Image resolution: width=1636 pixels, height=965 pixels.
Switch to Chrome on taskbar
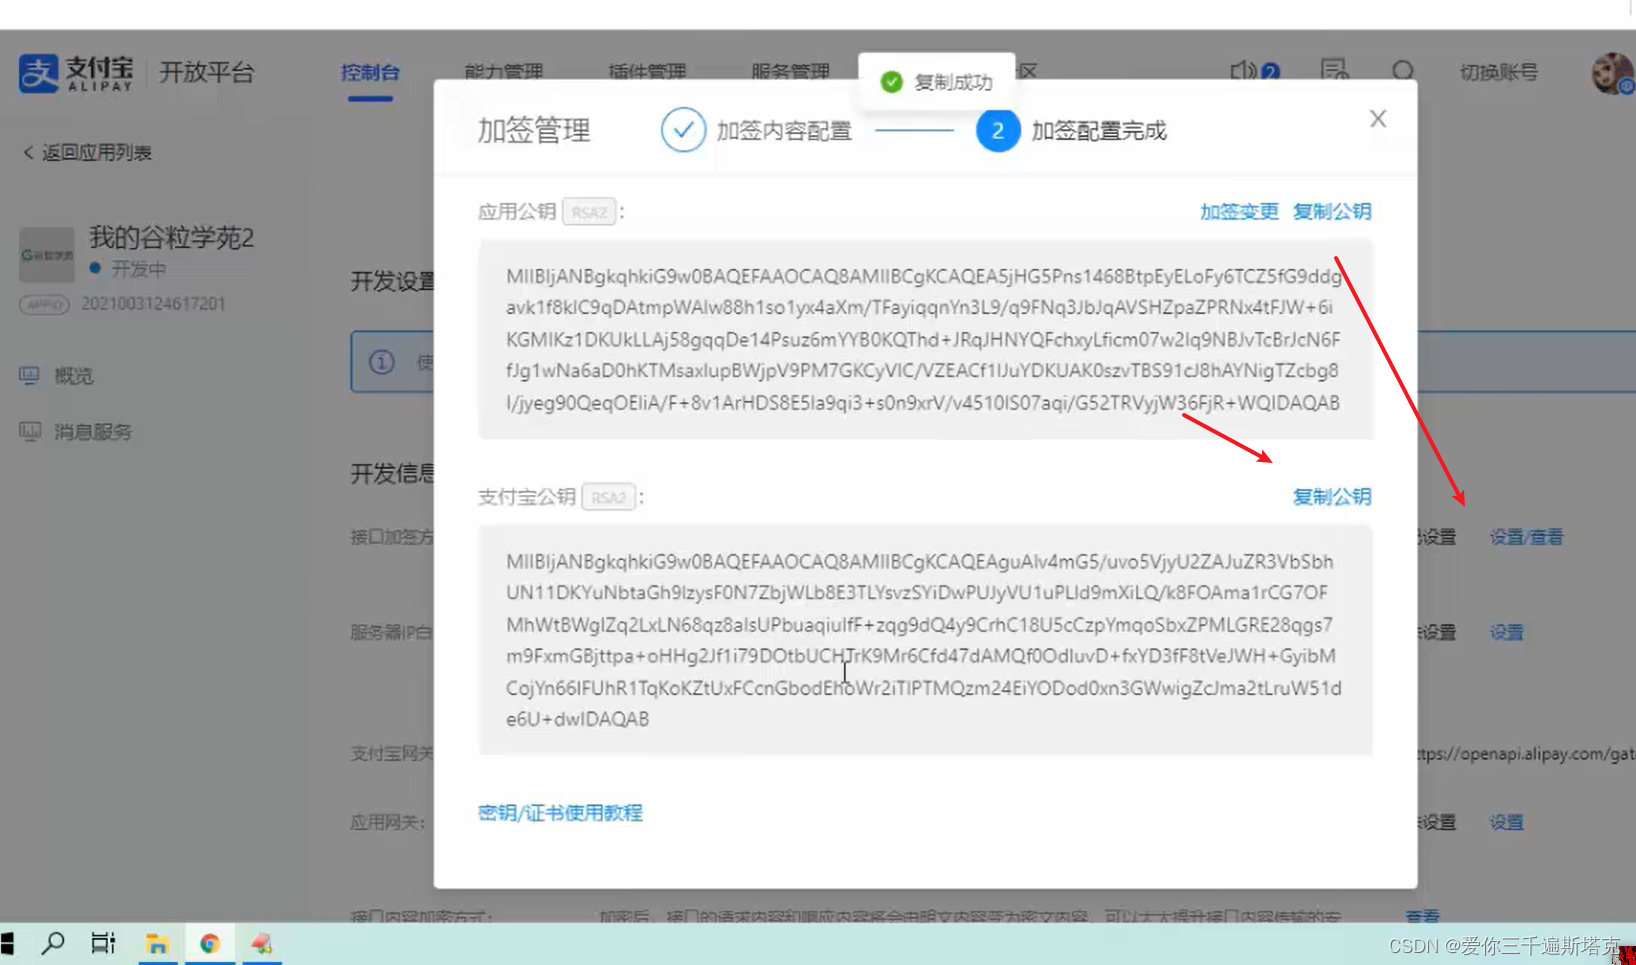[x=210, y=944]
